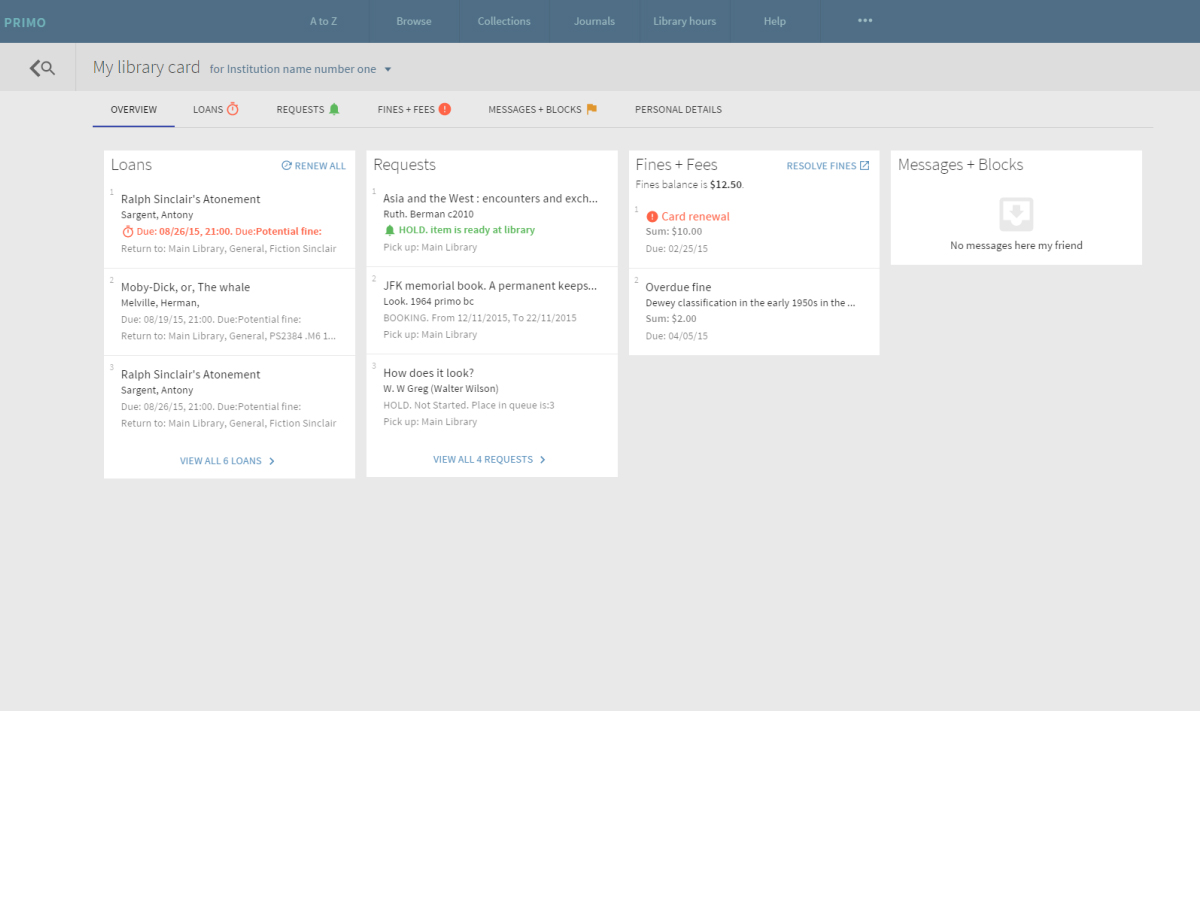Click the green bell icon on the HOLD request
The image size is (1200, 900).
390,230
